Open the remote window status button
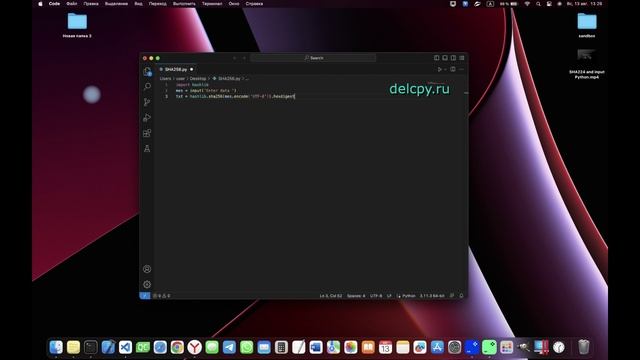 point(145,296)
